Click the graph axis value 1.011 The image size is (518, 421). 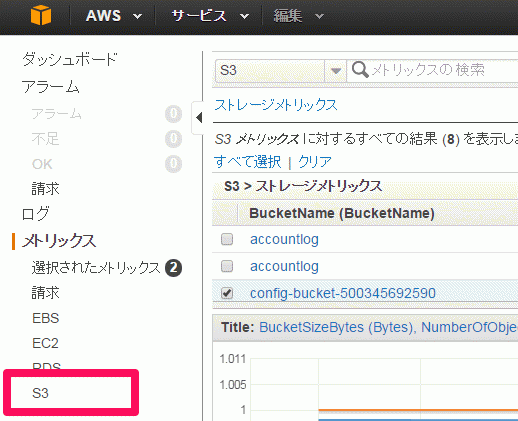(x=233, y=359)
